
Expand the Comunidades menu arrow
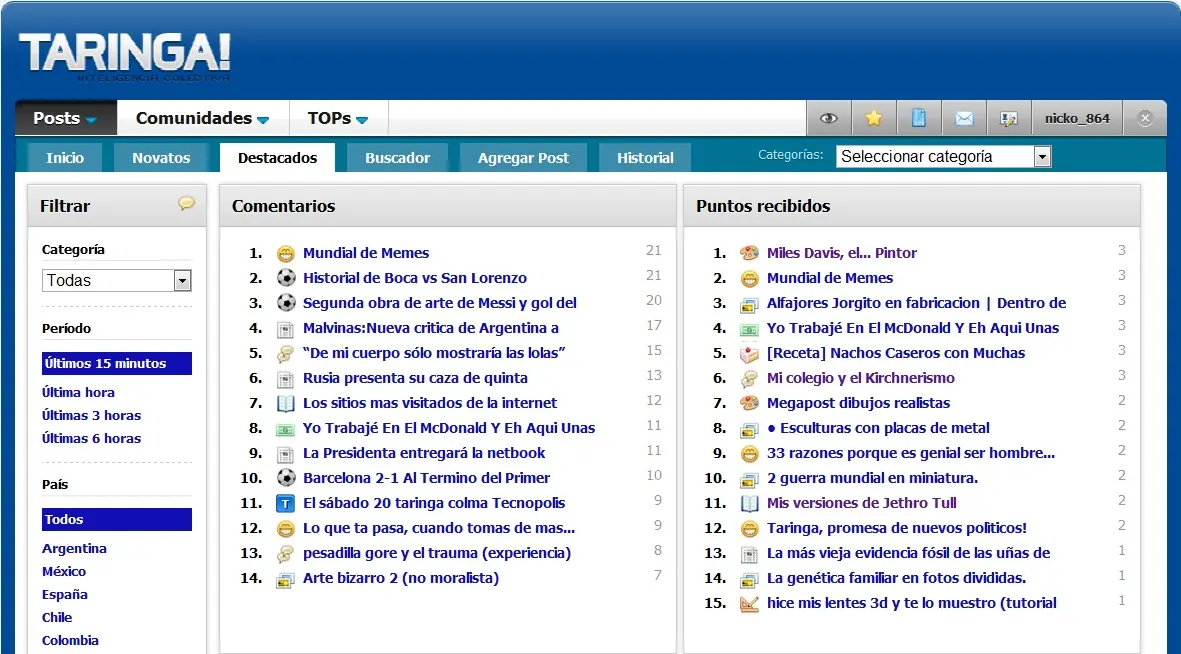(x=263, y=120)
